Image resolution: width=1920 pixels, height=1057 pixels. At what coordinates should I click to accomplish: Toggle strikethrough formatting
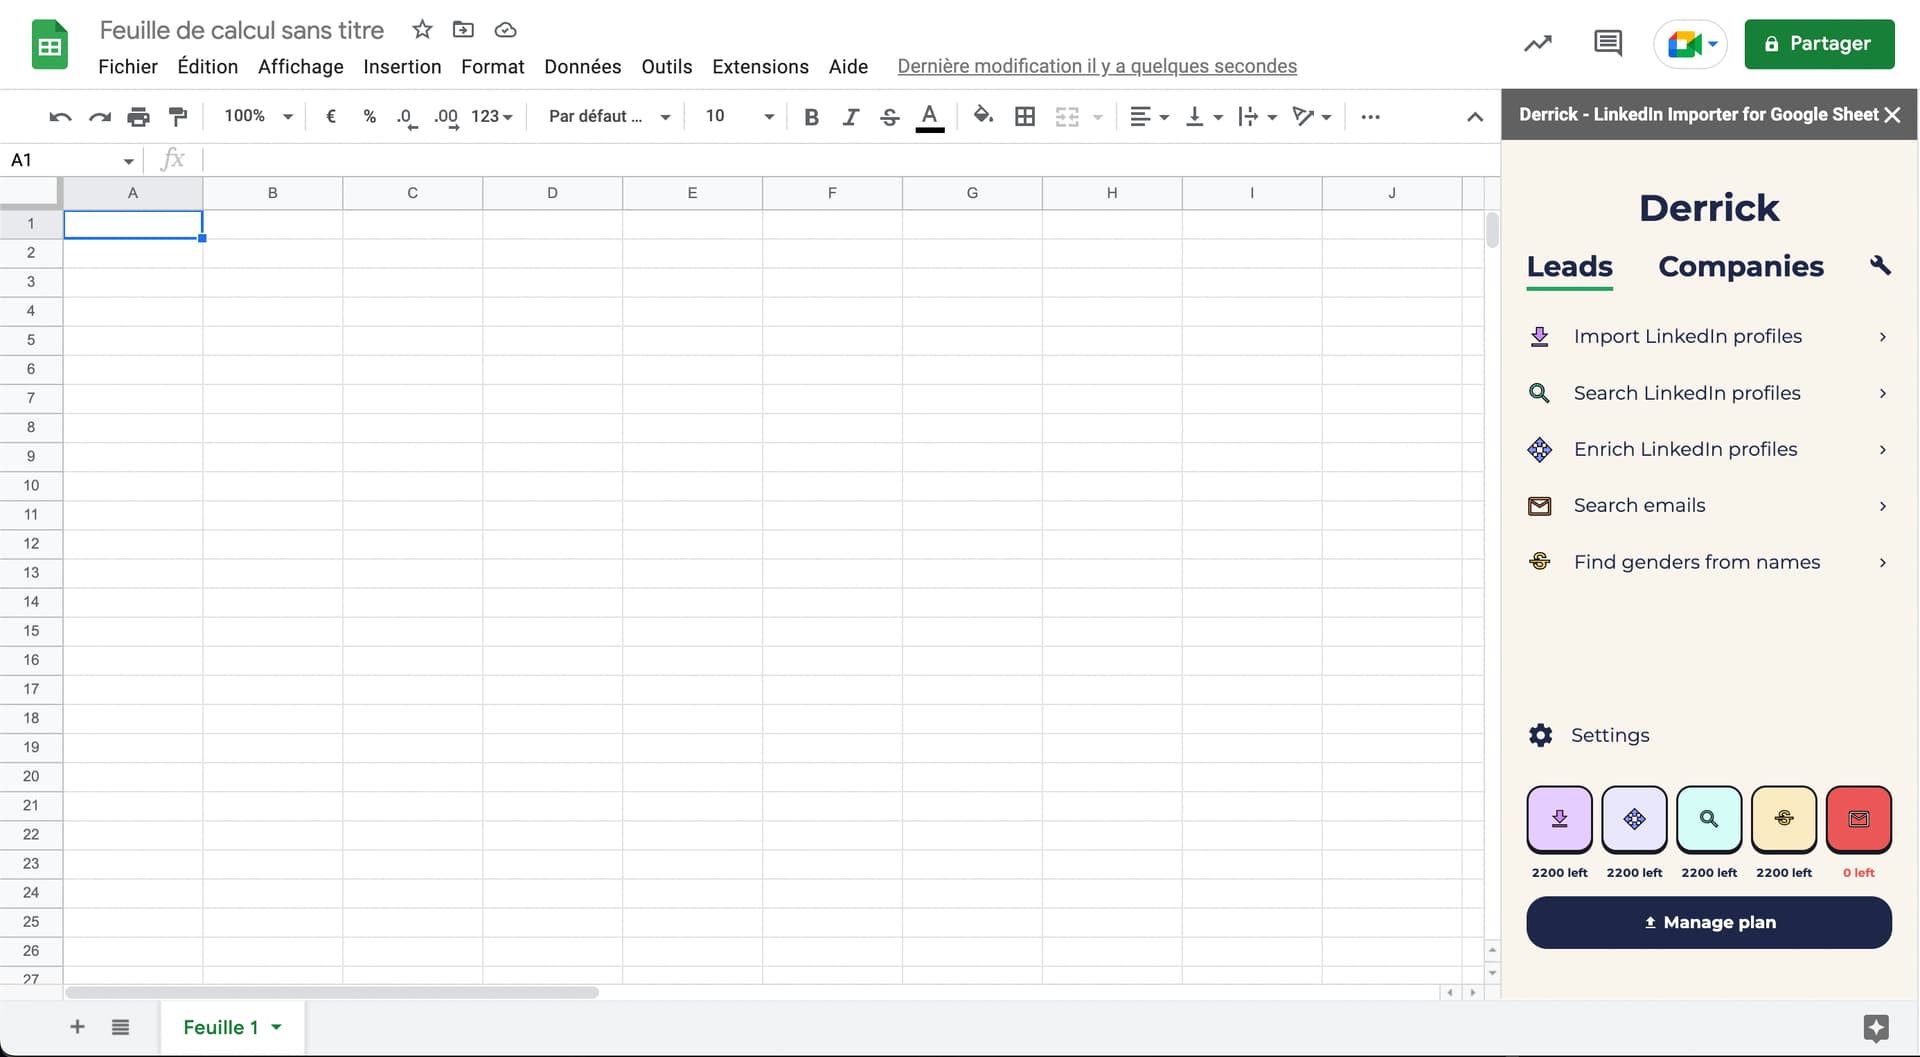(890, 117)
